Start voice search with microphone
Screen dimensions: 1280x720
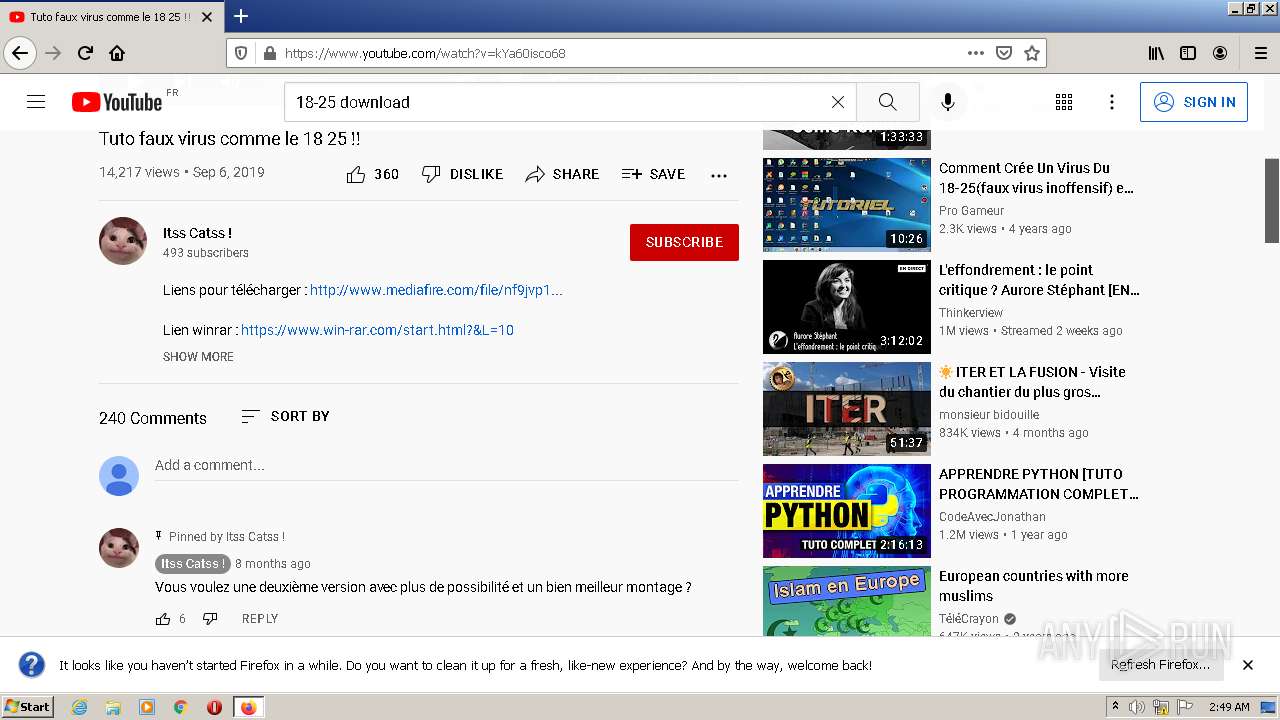coord(948,102)
